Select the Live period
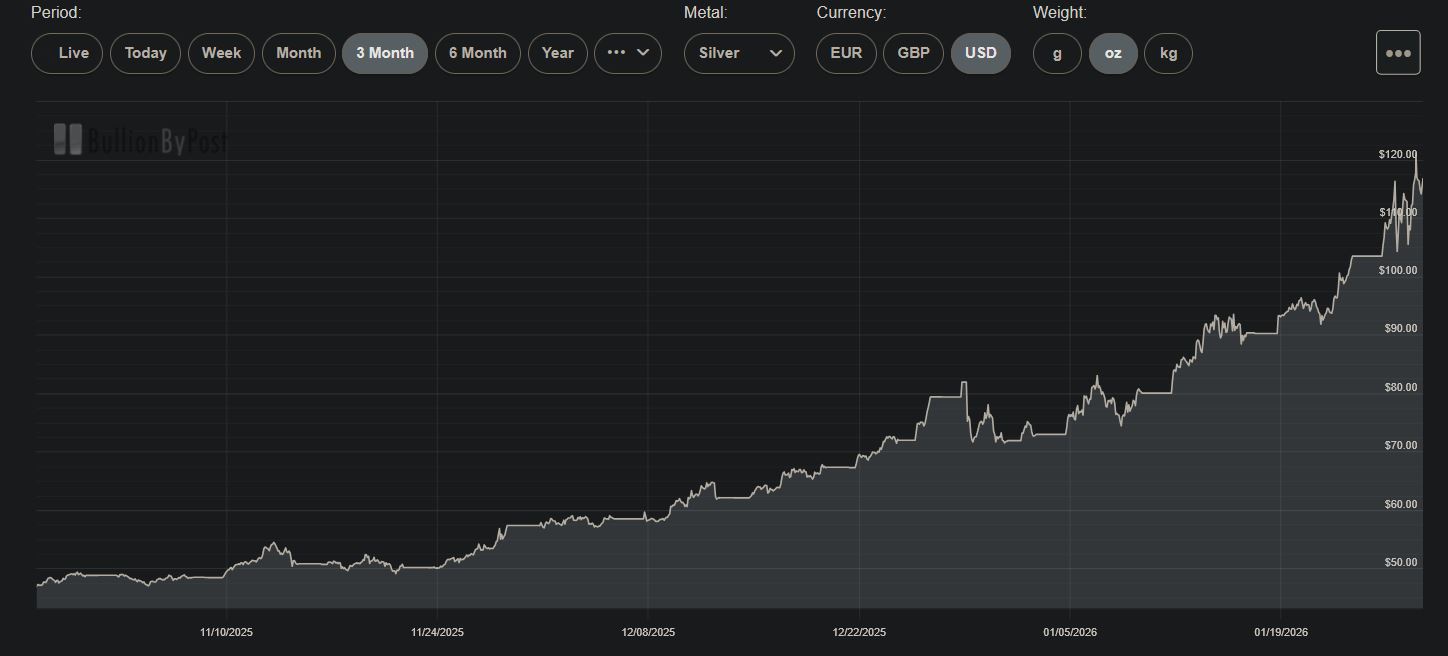The height and width of the screenshot is (656, 1448). (67, 53)
